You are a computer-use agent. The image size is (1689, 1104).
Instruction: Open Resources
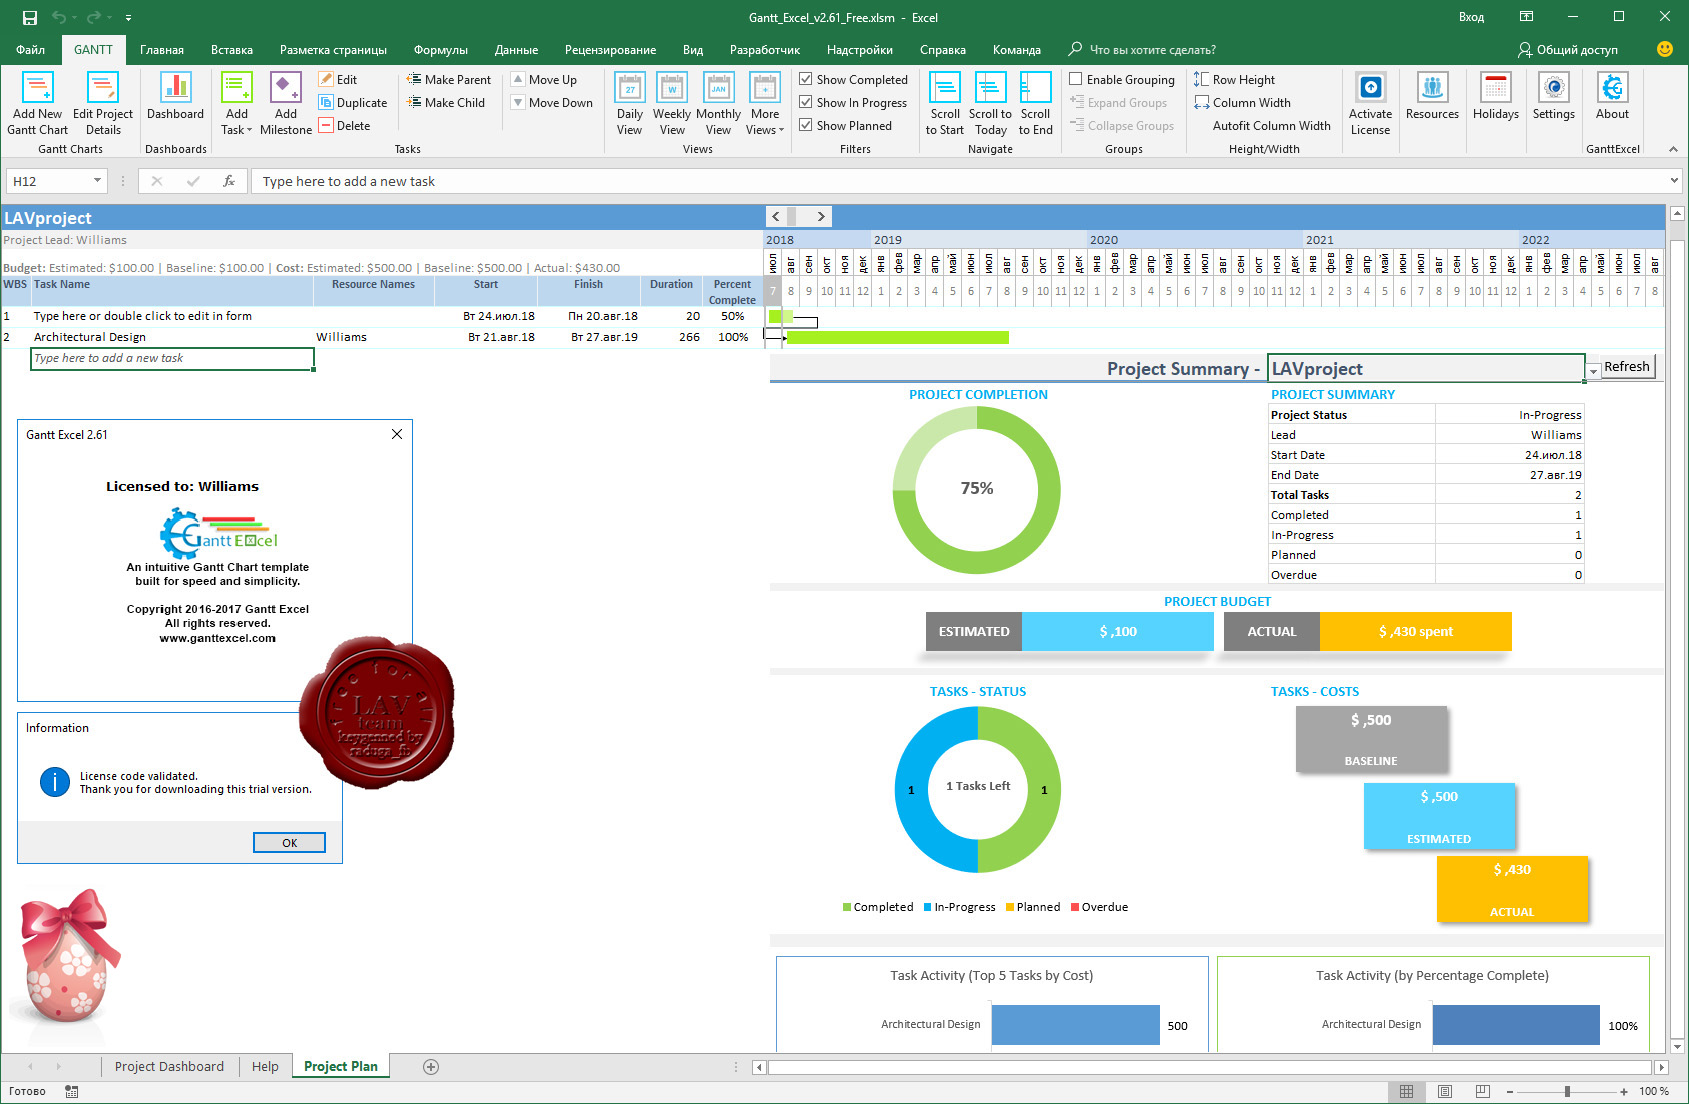(1432, 97)
